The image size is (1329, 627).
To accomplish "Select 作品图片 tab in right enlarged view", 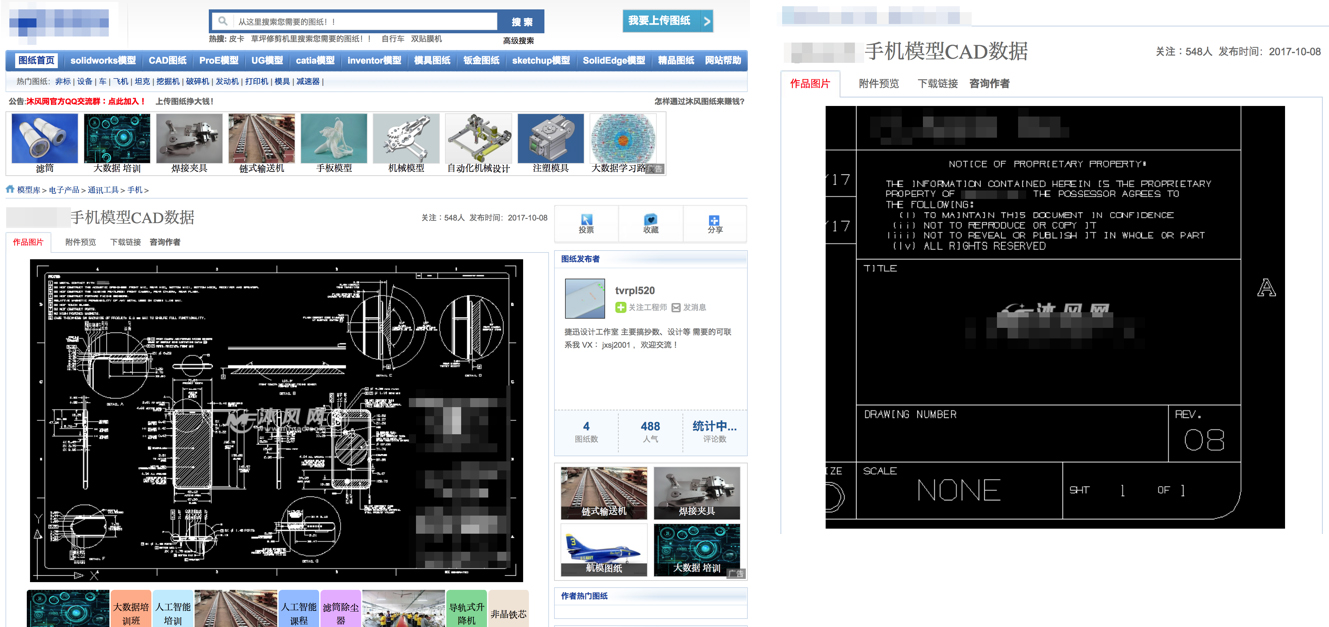I will (x=810, y=84).
